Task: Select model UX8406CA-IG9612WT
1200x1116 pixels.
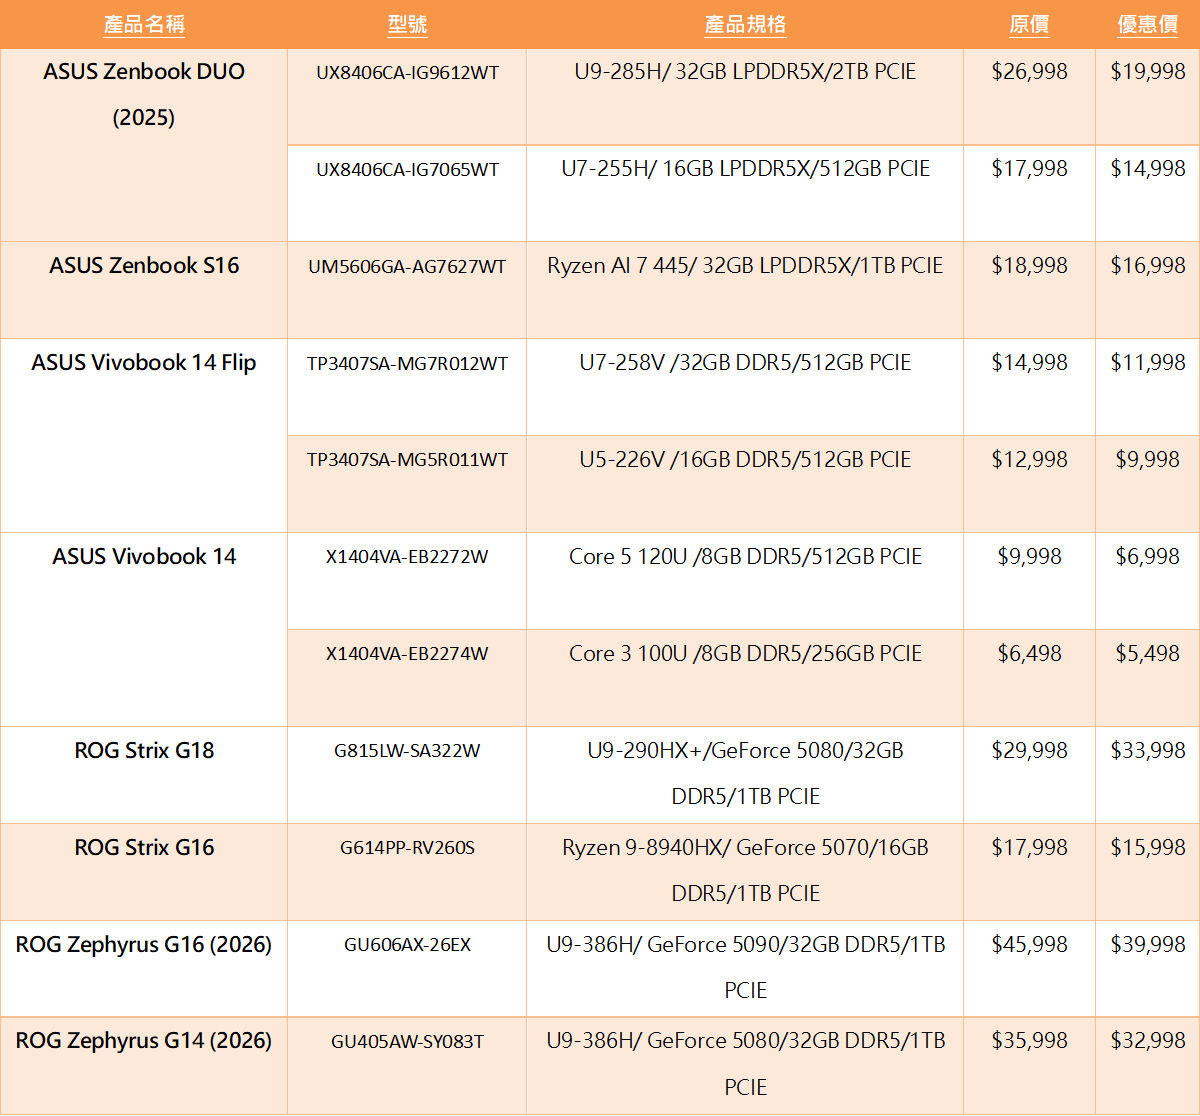Action: point(407,73)
